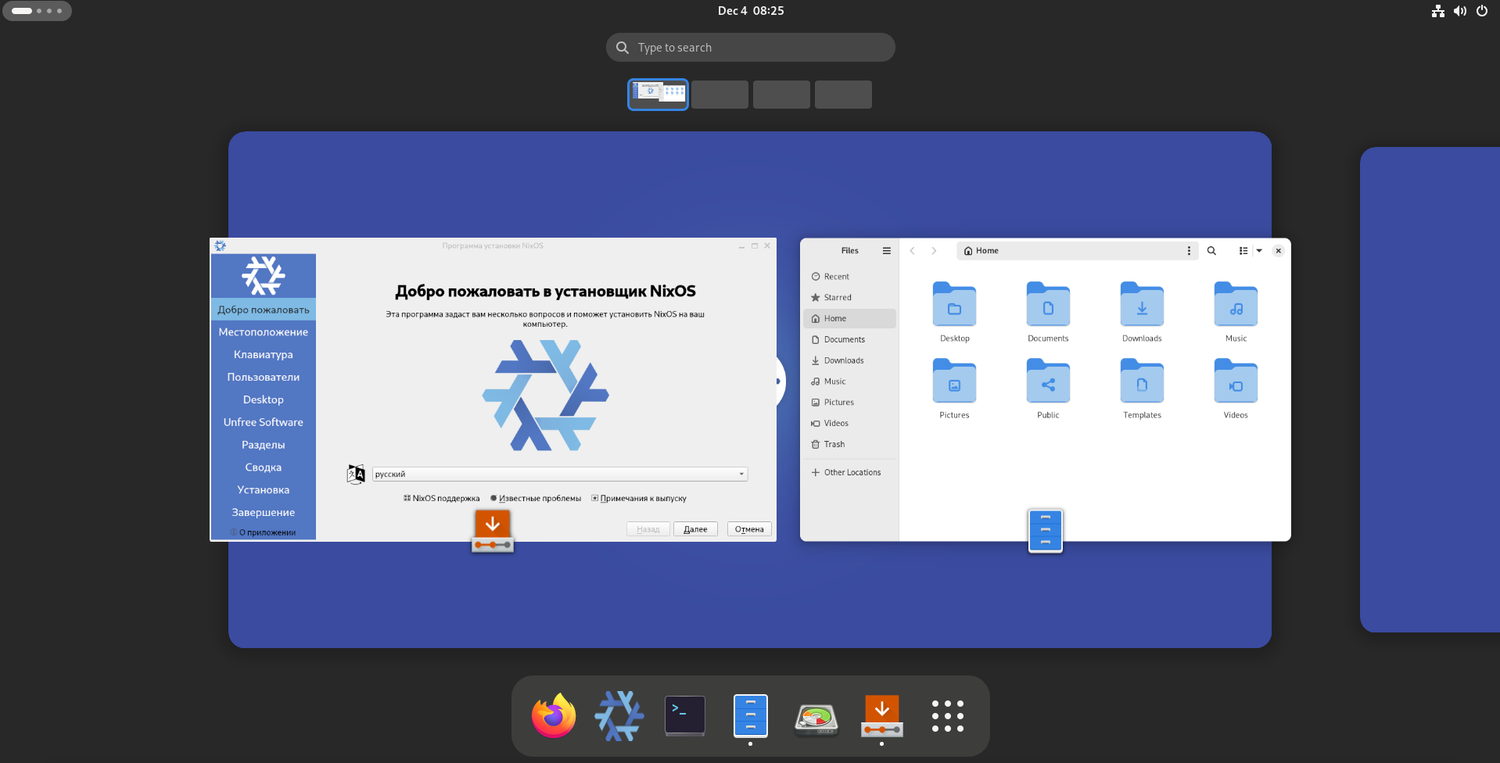
Task: Select Music in the Files sidebar
Action: point(850,381)
